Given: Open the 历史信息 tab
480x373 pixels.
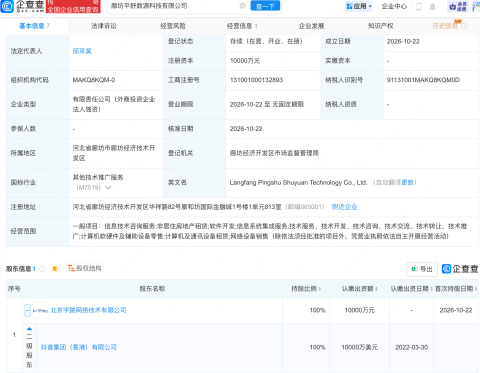Looking at the screenshot, I should coord(445,26).
